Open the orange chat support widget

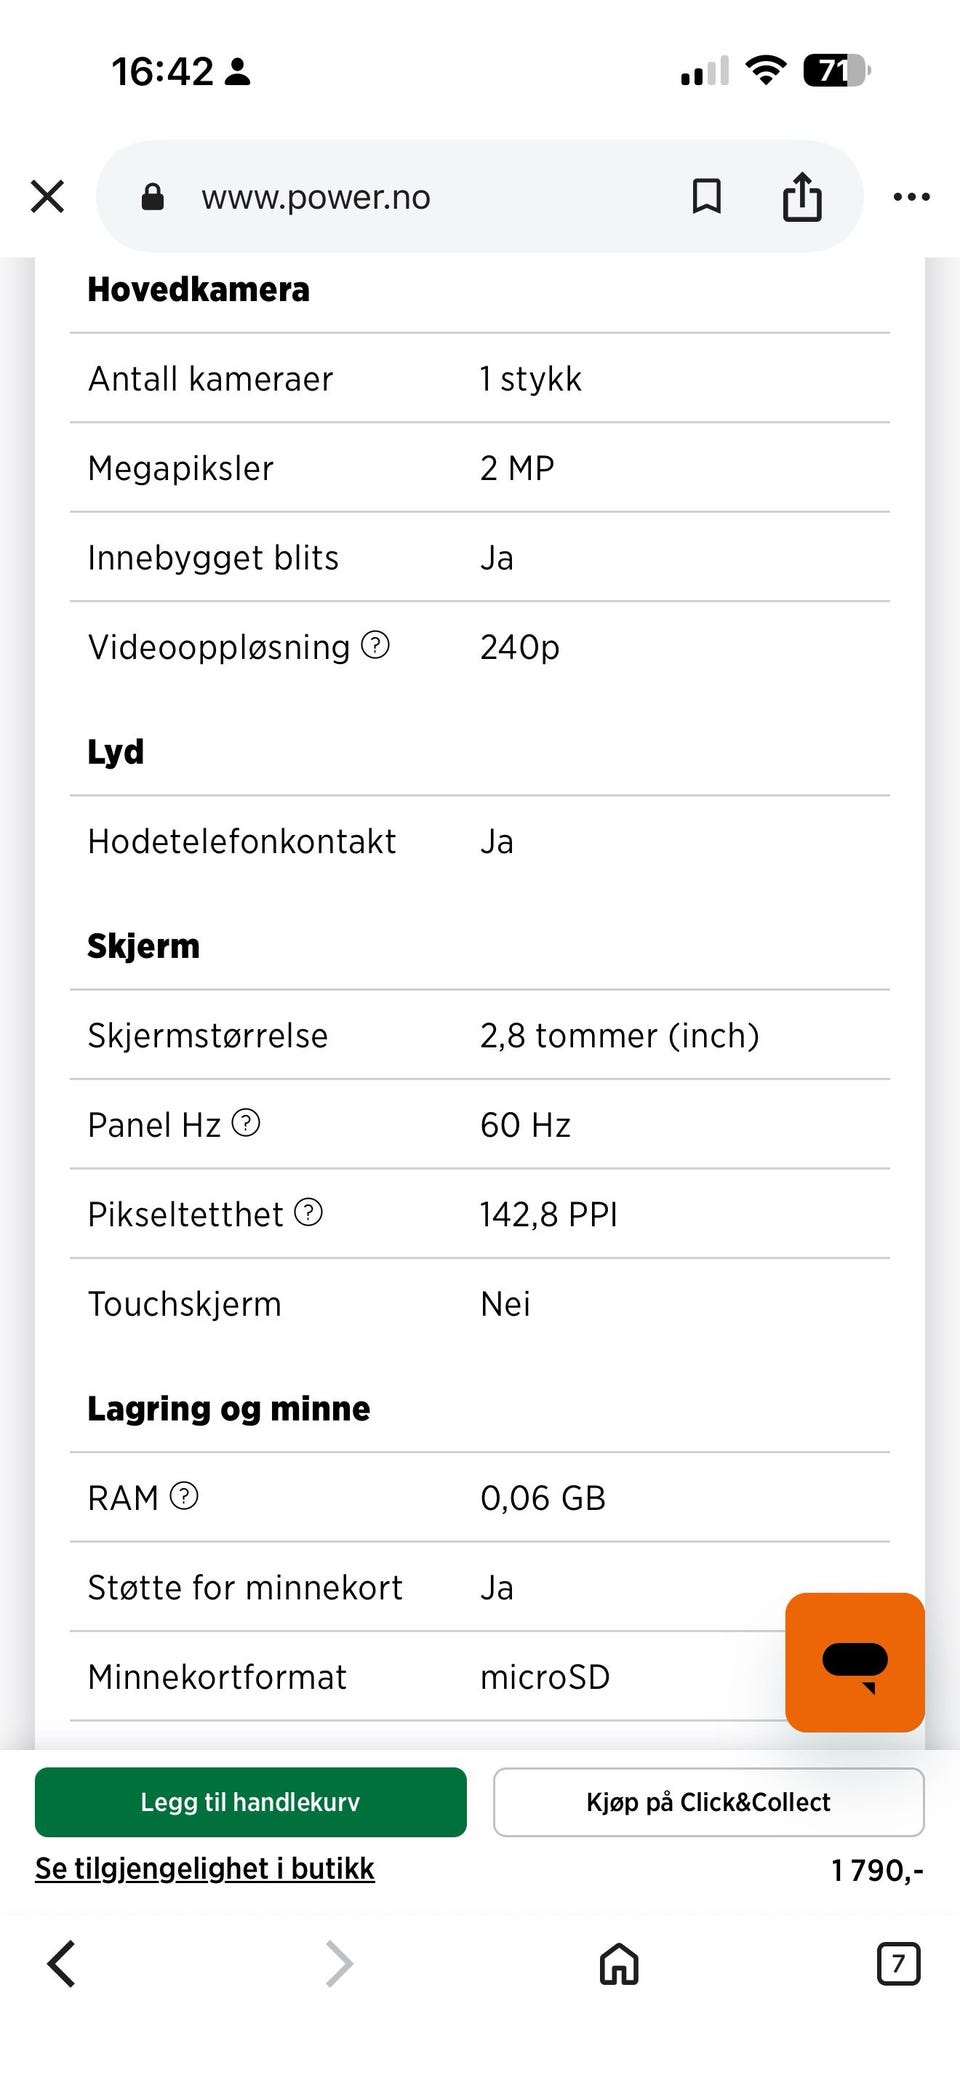coord(855,1662)
